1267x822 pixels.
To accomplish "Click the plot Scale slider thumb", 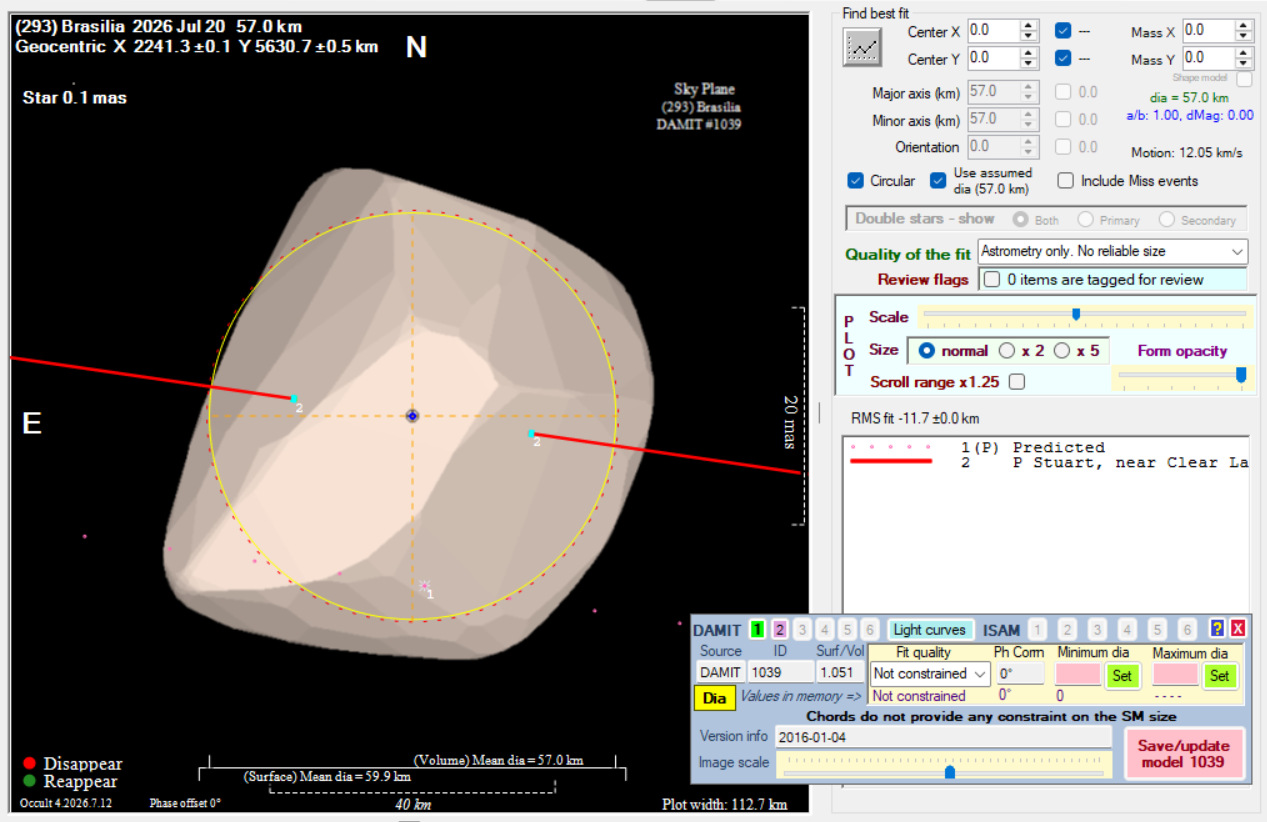I will [x=1076, y=314].
